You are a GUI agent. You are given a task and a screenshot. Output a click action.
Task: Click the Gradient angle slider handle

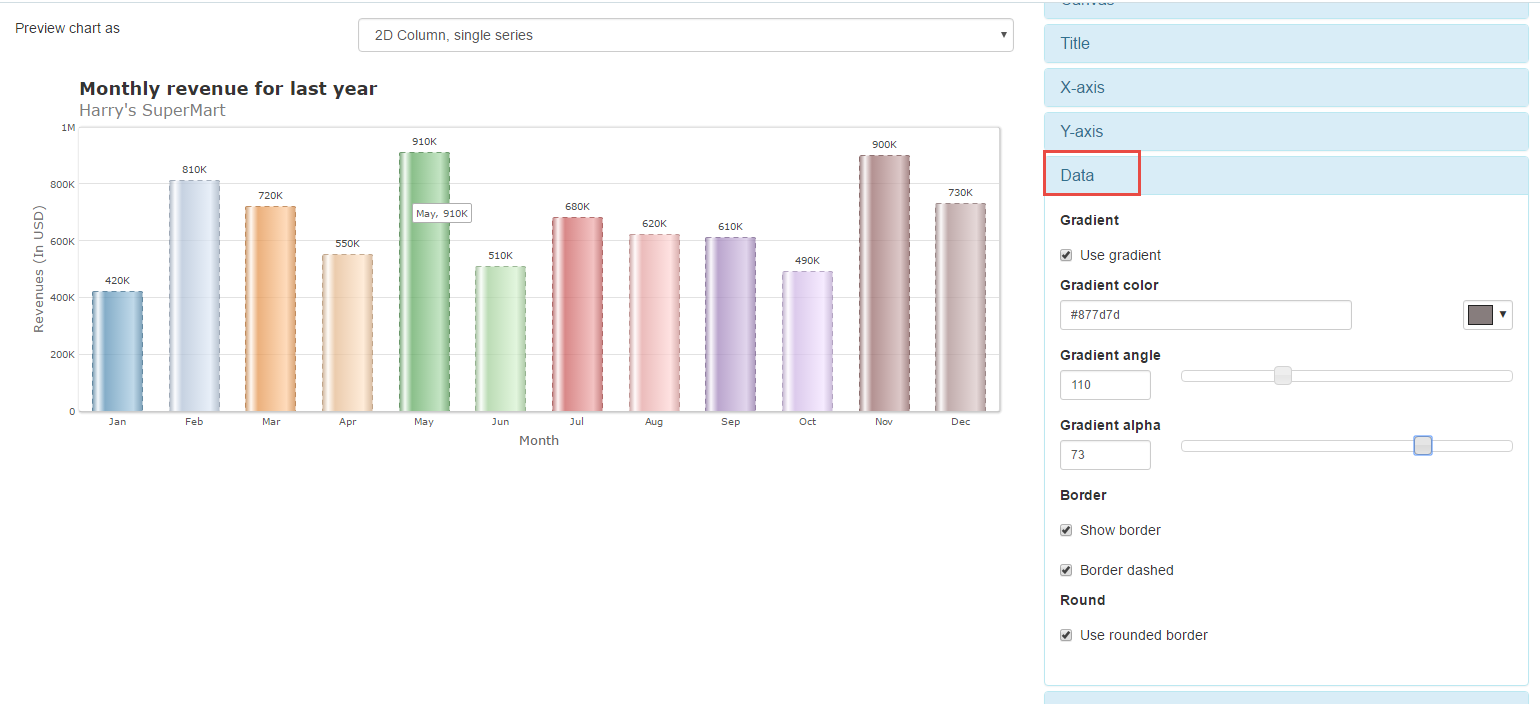tap(1283, 376)
